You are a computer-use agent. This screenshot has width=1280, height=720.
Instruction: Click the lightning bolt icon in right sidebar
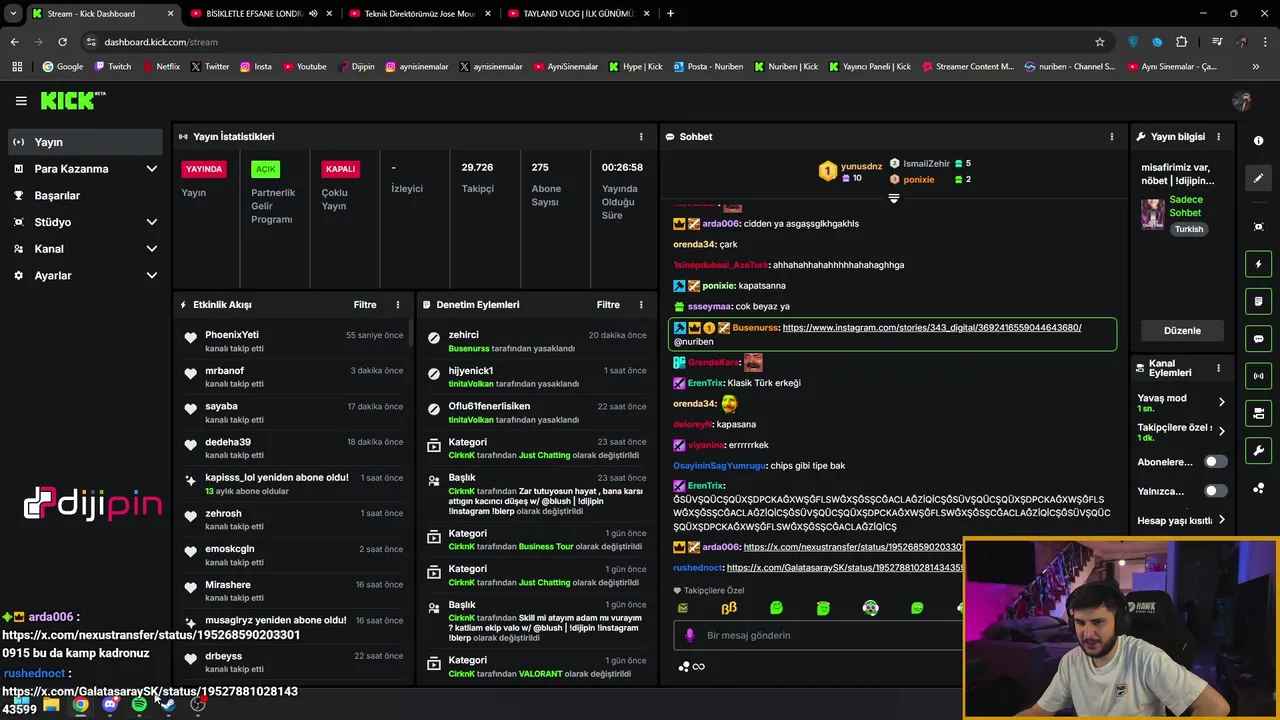coord(1258,264)
